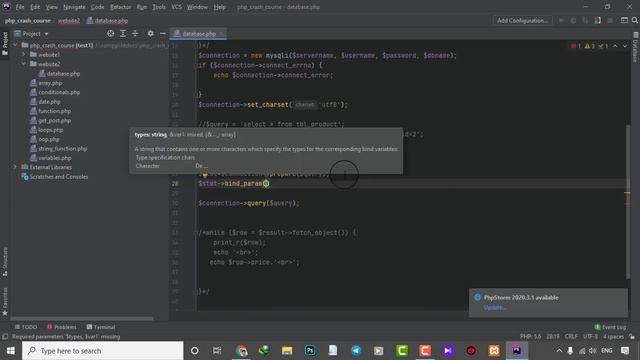Open the Run menu
Viewport: 640px width, 360px height.
pyautogui.click(x=142, y=7)
